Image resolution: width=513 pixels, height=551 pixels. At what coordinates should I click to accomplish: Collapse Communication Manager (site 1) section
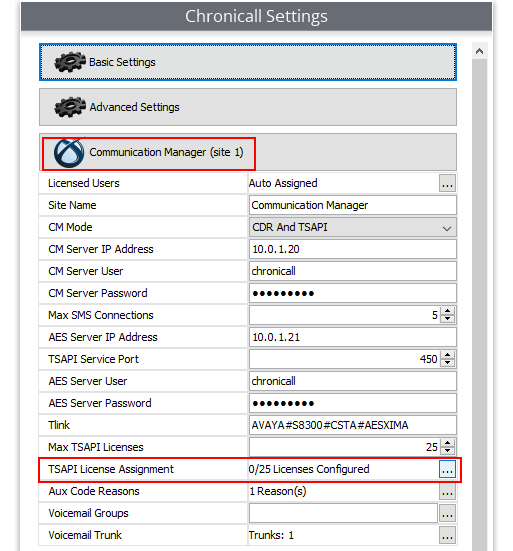pyautogui.click(x=248, y=153)
